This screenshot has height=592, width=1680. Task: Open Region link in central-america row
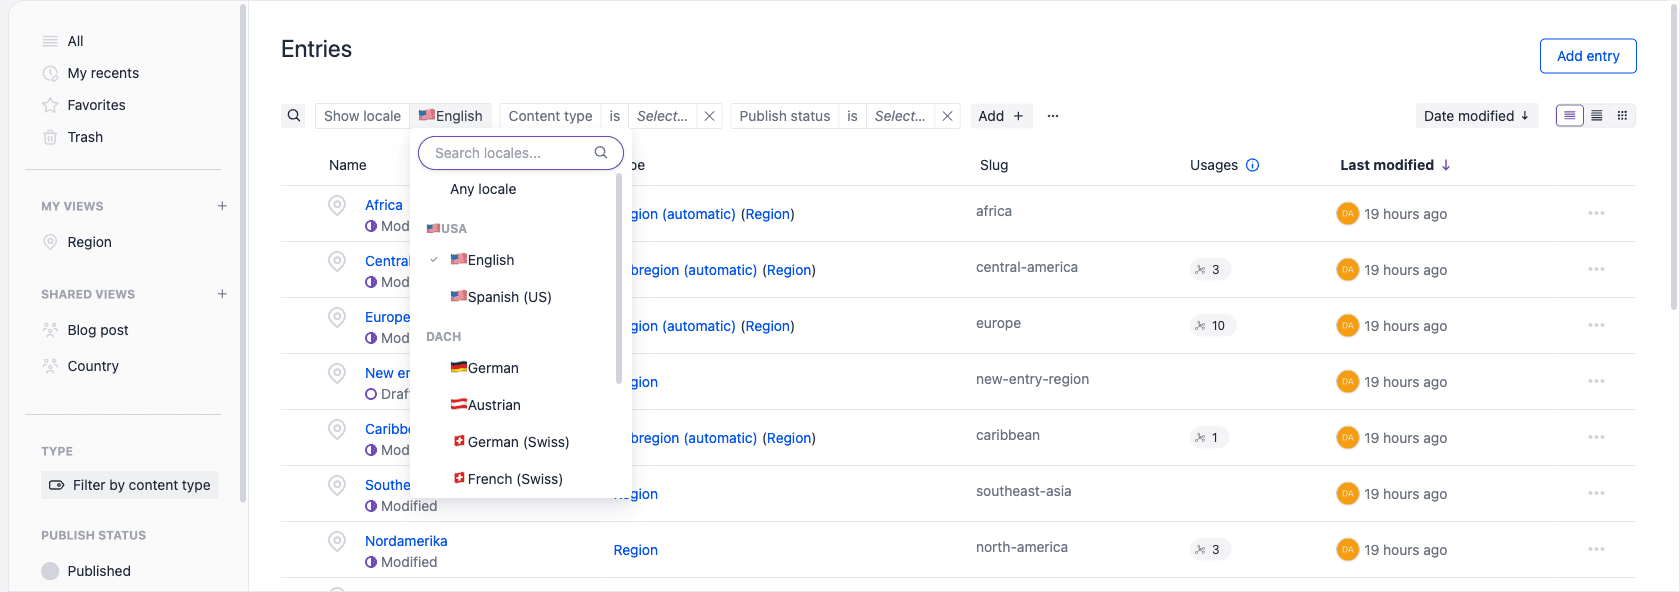[x=789, y=270]
